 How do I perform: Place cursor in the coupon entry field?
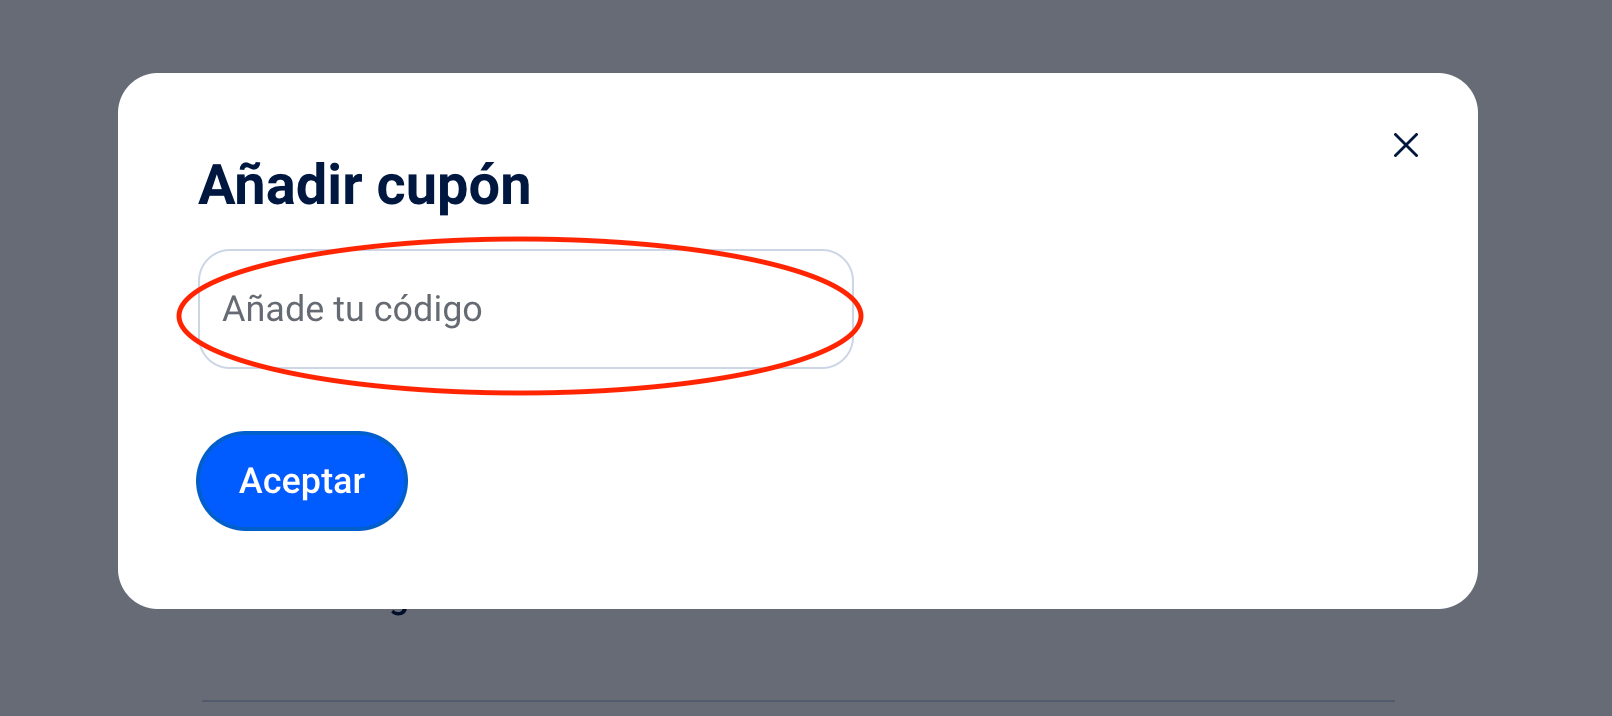point(526,309)
